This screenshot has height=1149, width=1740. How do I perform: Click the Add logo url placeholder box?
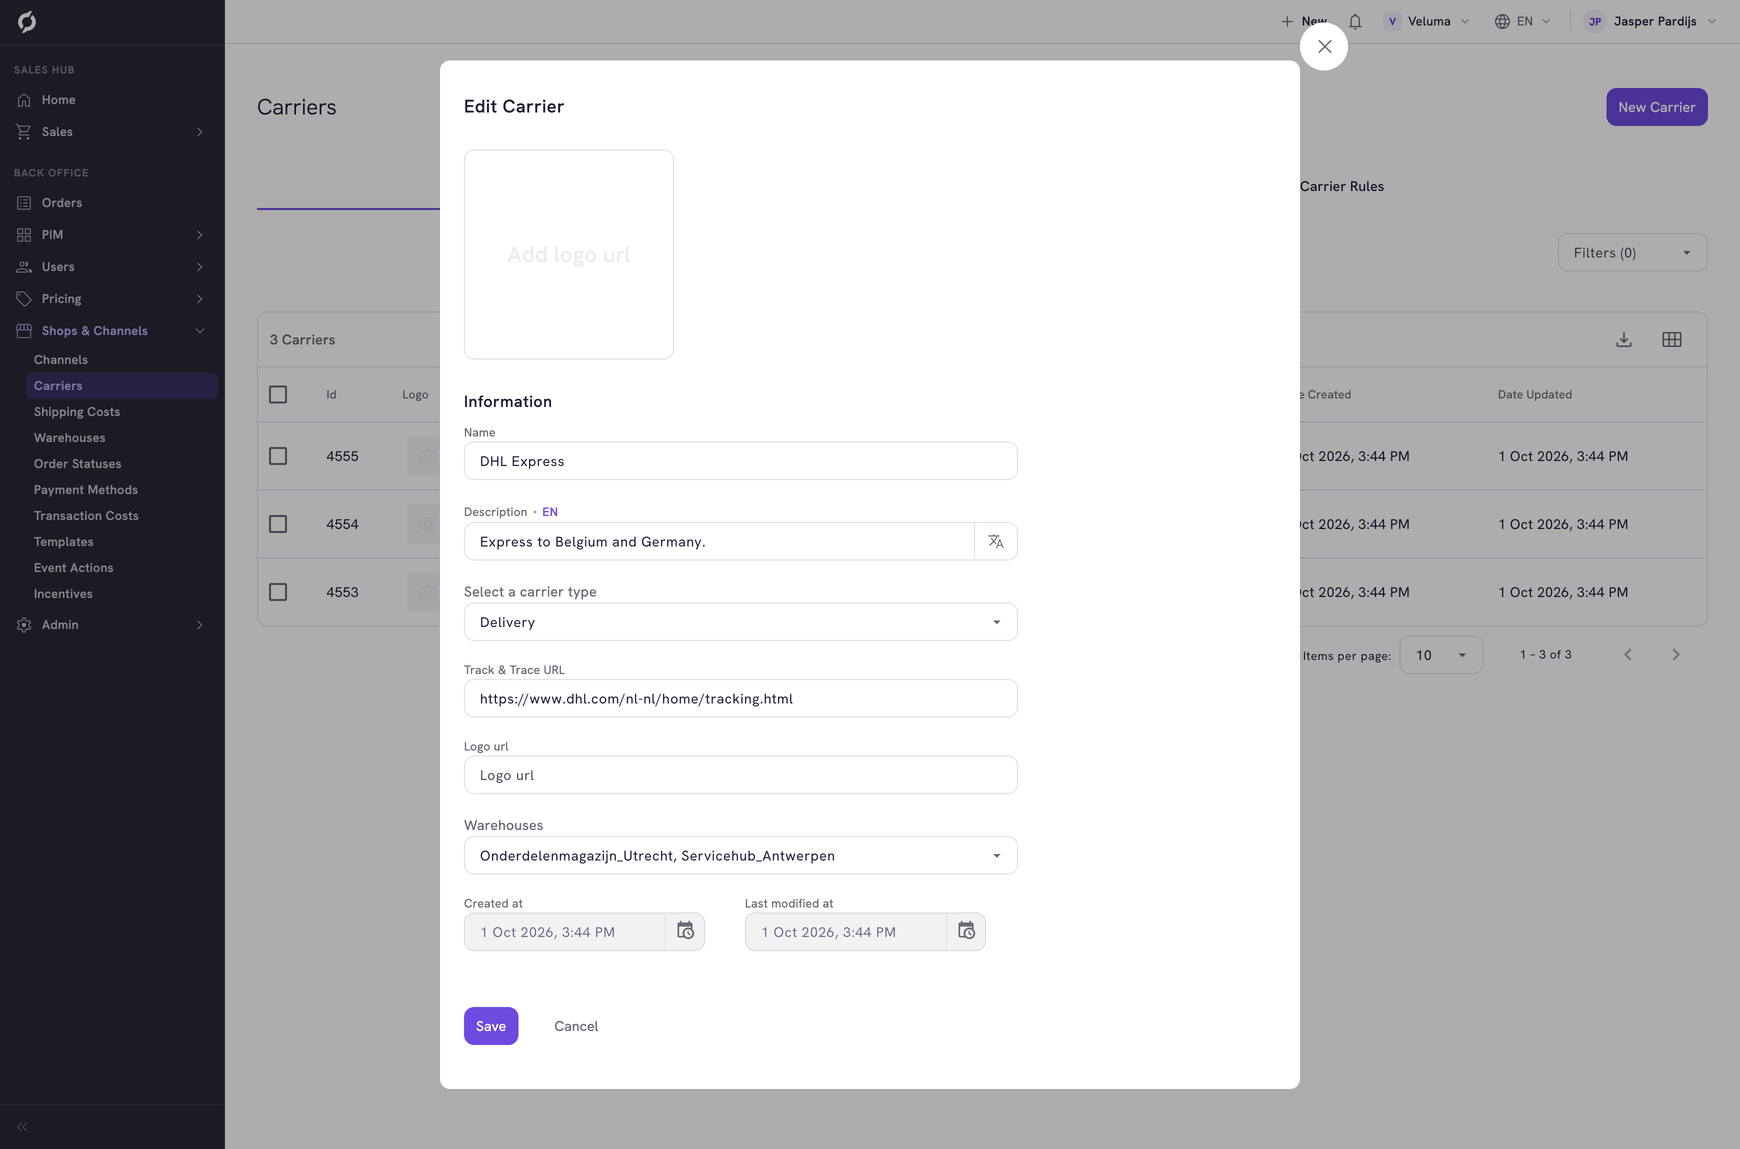[569, 255]
